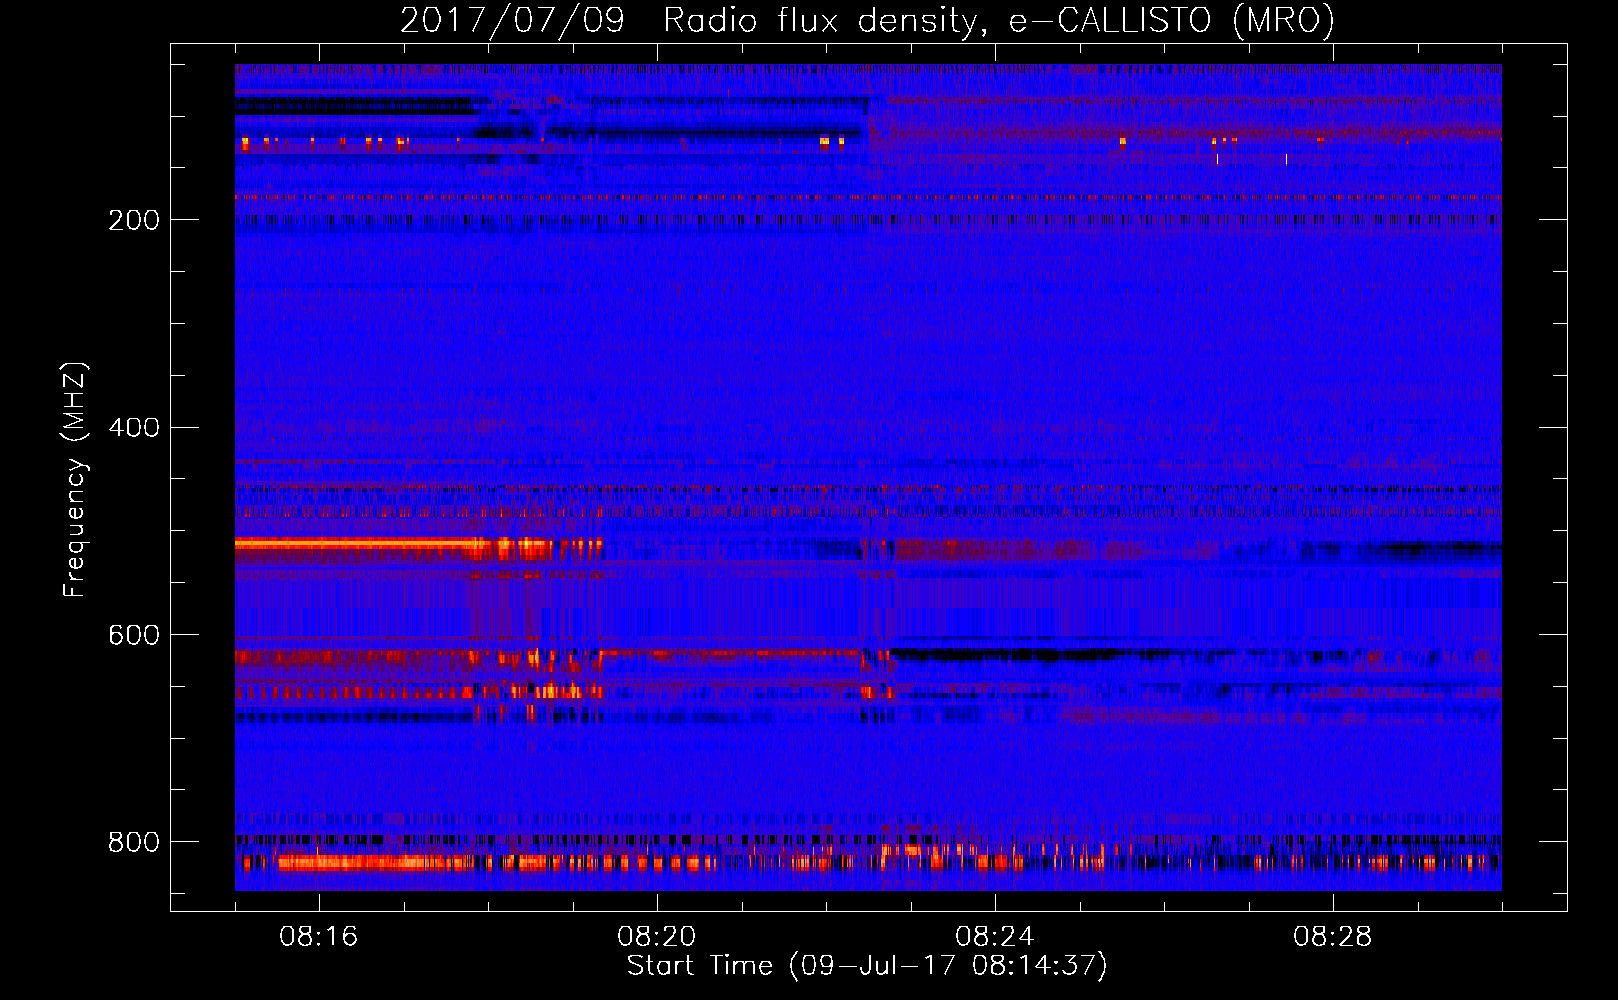The image size is (1618, 1000).
Task: Click the 08:16 time tick label
Action: 319,937
